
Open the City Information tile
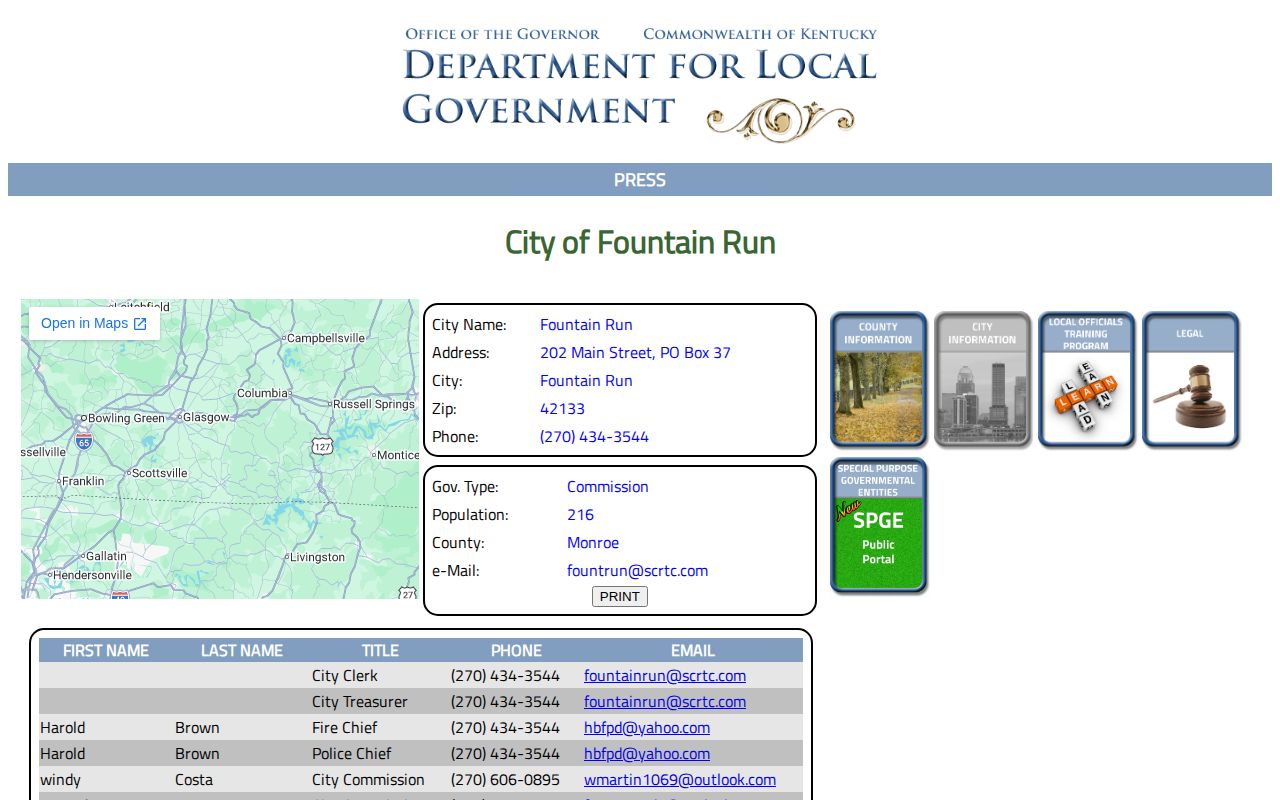point(982,379)
